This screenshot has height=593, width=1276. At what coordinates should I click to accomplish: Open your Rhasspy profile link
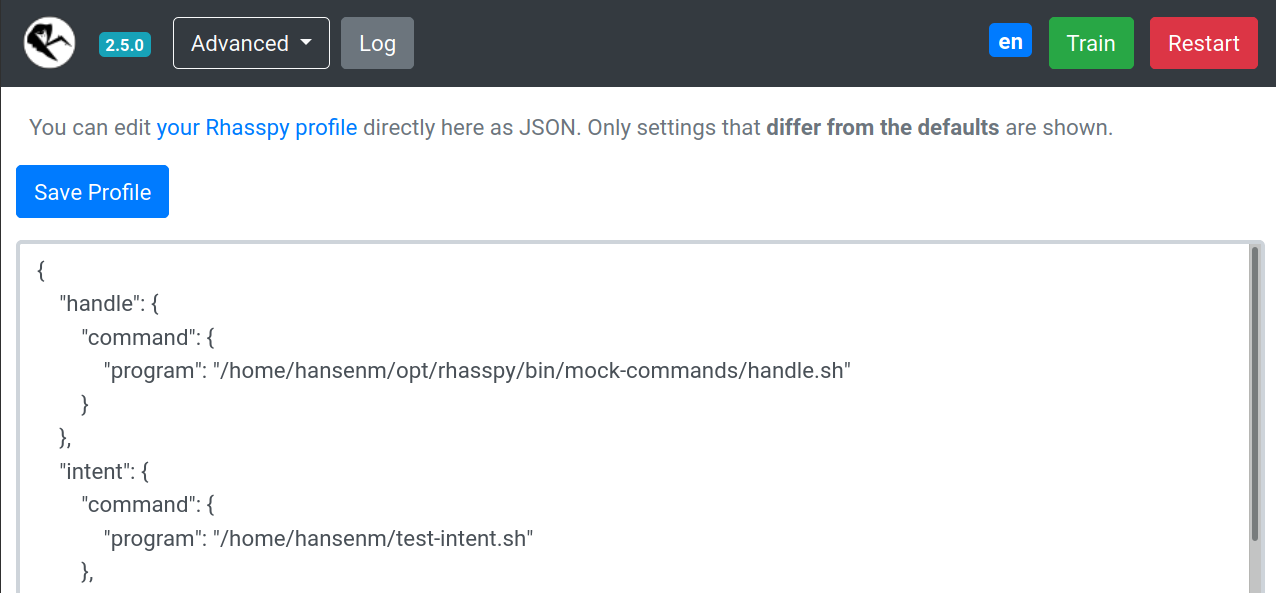(x=257, y=127)
